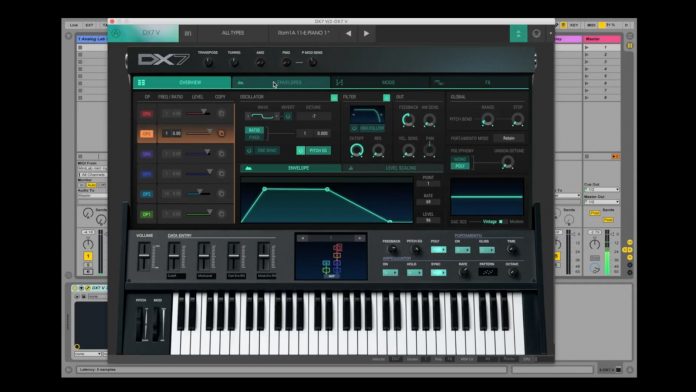Click the filter Cutoff knob
Image resolution: width=696 pixels, height=392 pixels.
coord(356,150)
